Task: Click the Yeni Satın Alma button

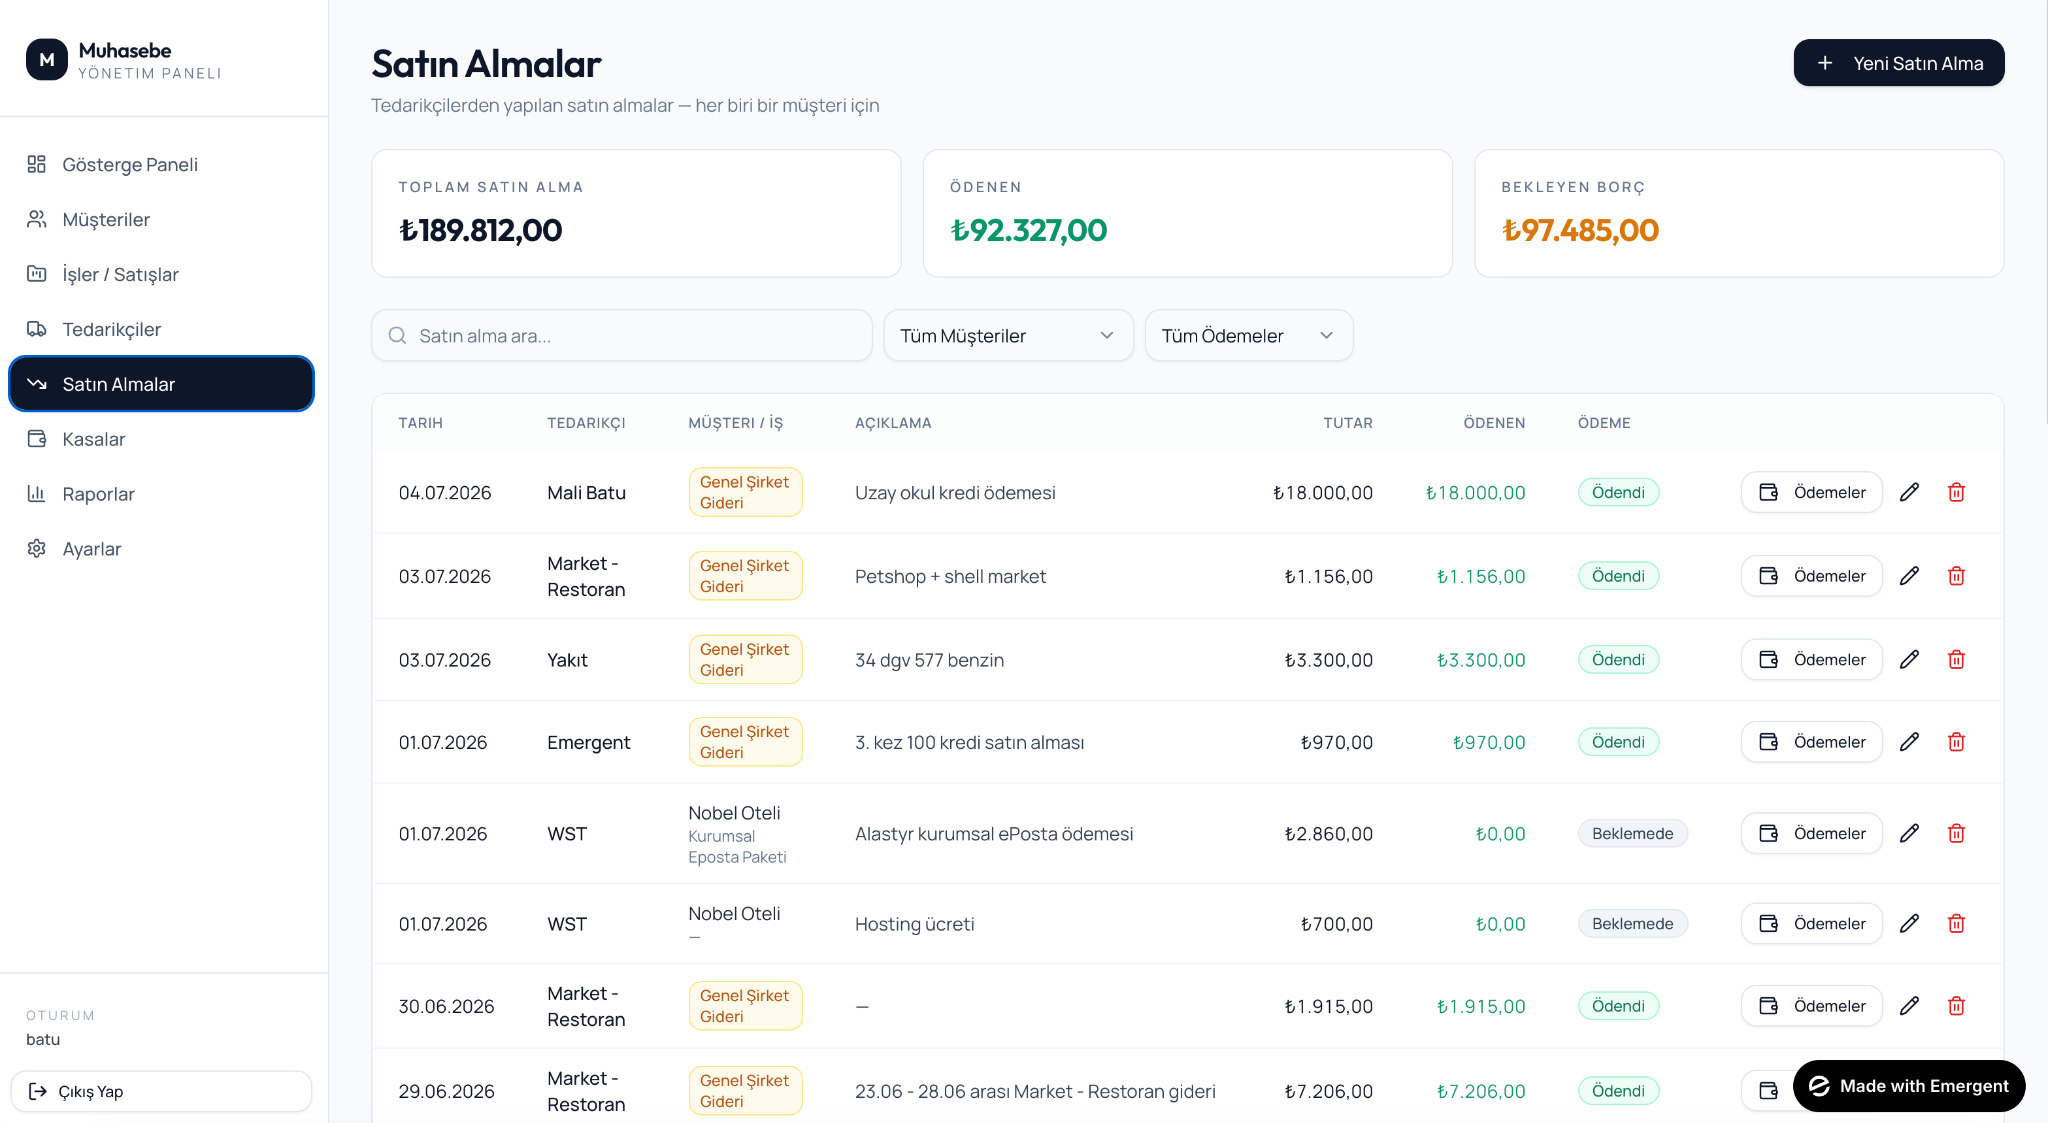Action: point(1898,63)
